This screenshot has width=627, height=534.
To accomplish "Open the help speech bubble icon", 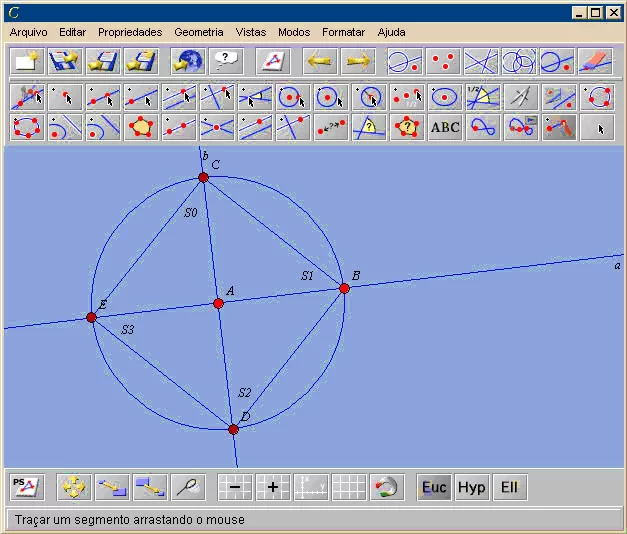I will [x=226, y=61].
